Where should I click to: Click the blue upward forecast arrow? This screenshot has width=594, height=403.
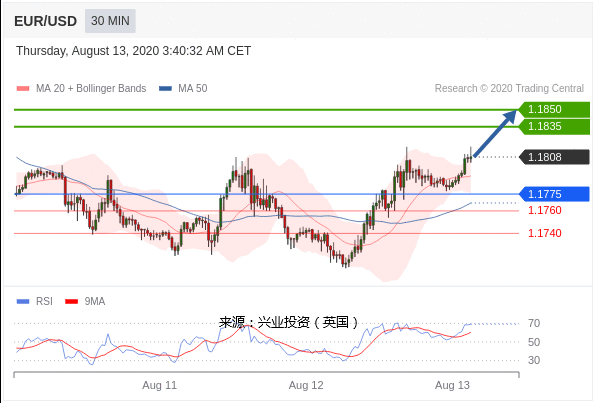pyautogui.click(x=495, y=133)
